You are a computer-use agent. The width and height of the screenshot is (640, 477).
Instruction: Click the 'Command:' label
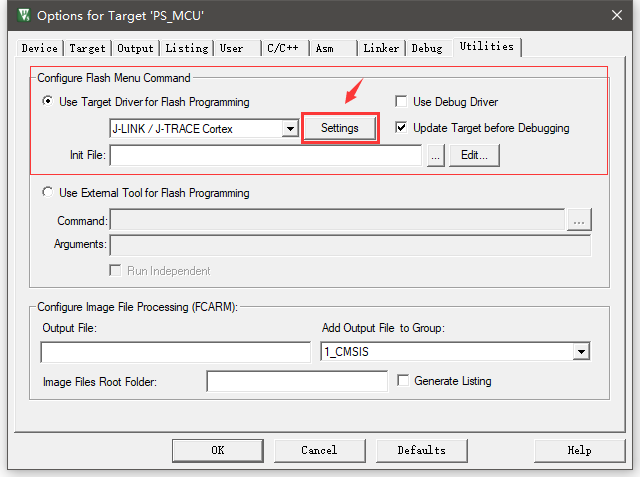pos(82,221)
